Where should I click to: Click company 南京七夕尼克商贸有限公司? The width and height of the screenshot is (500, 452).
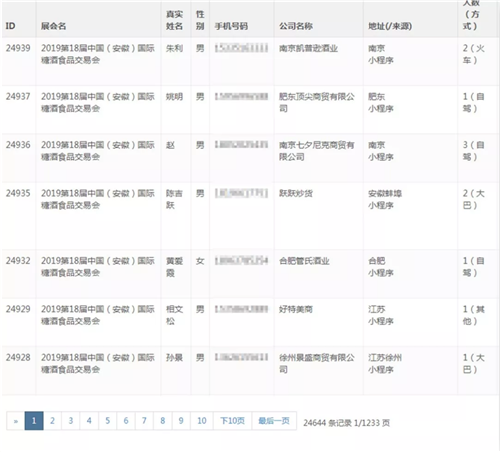click(317, 151)
